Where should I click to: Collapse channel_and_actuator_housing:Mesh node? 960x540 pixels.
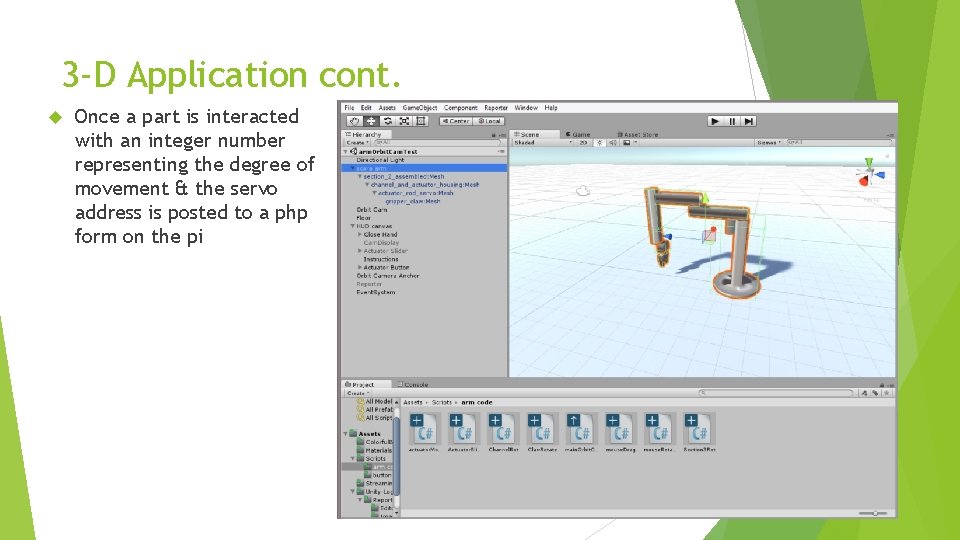click(367, 184)
